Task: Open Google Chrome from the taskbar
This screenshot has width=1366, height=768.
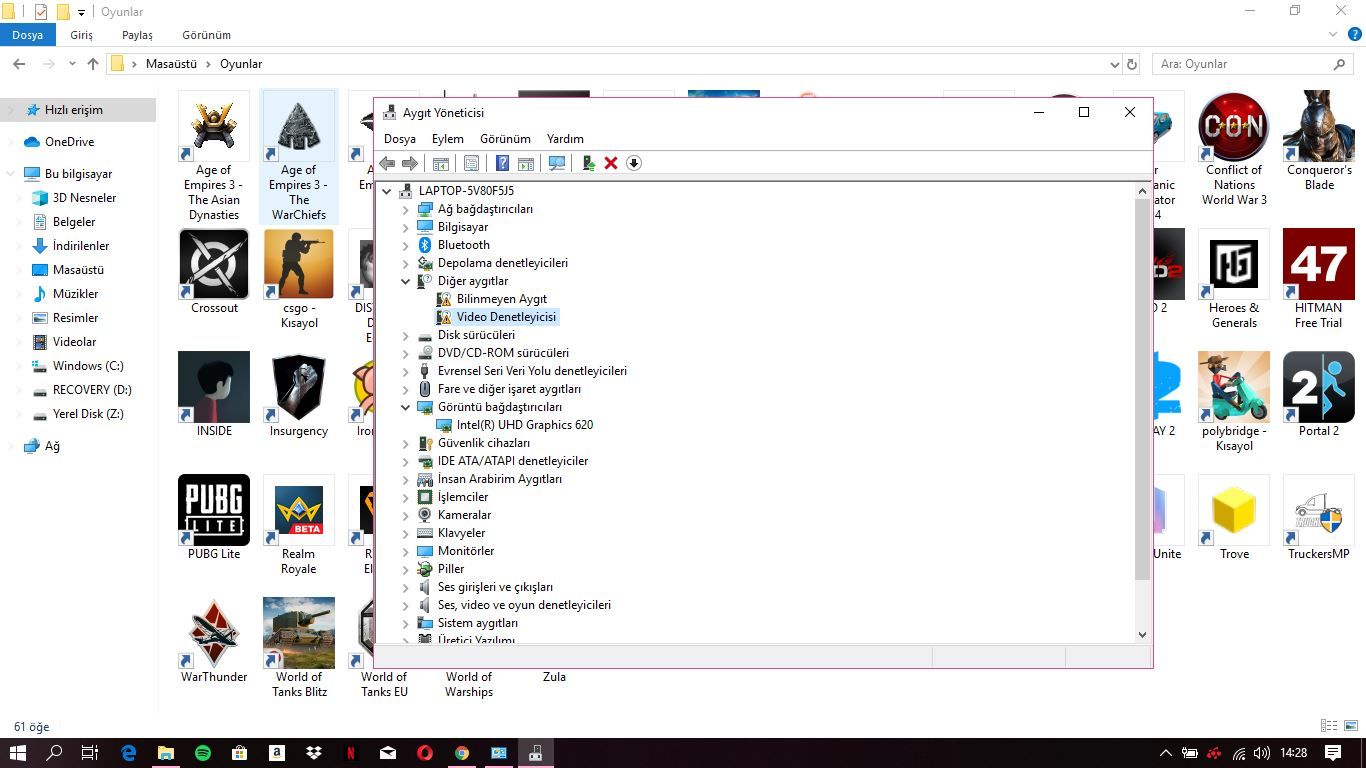Action: pos(462,753)
